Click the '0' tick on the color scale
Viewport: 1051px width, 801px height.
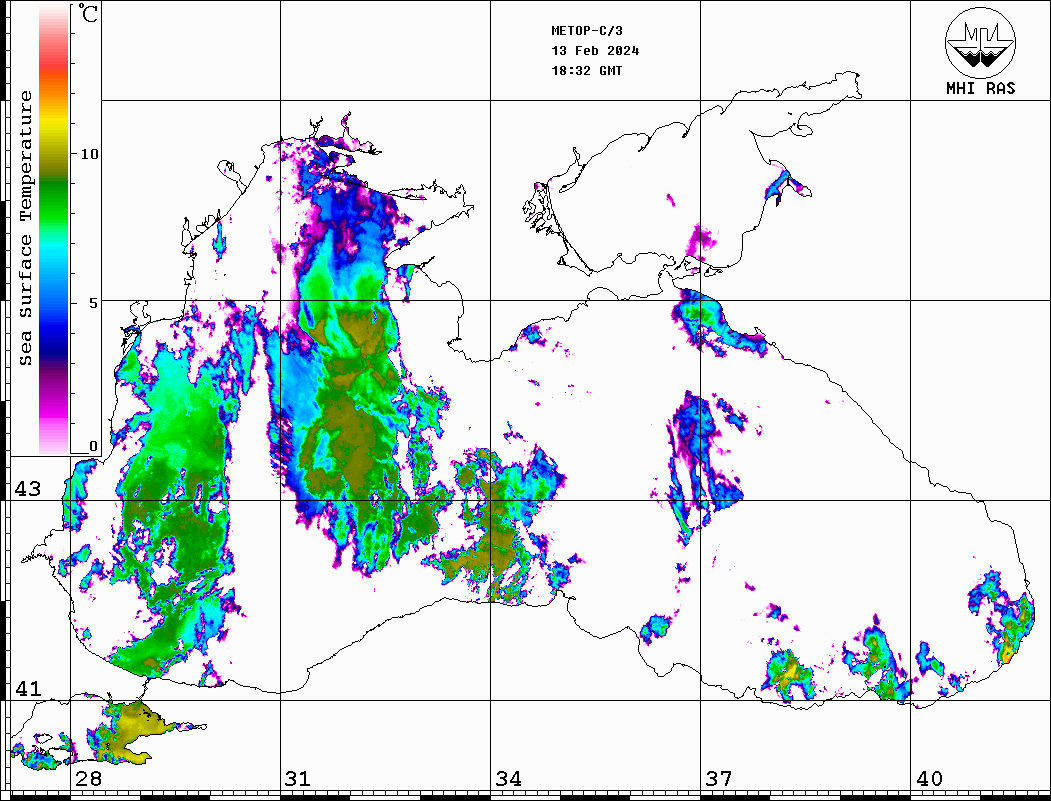pos(93,446)
